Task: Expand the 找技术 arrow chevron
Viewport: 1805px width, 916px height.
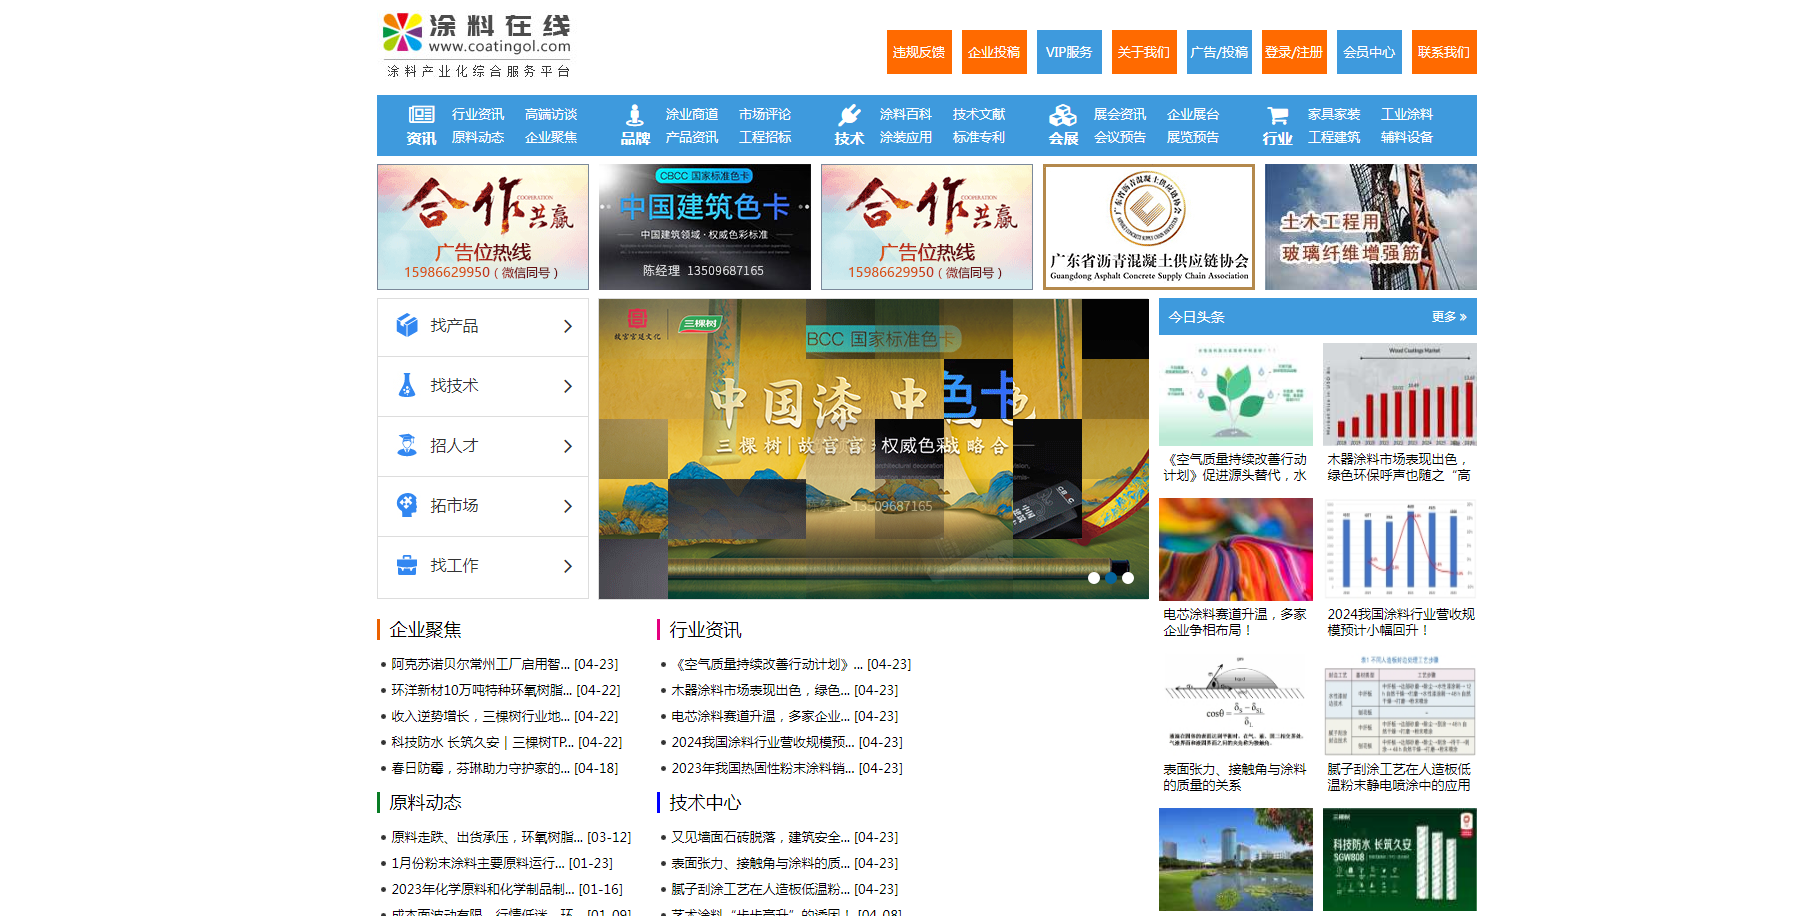Action: [x=567, y=386]
